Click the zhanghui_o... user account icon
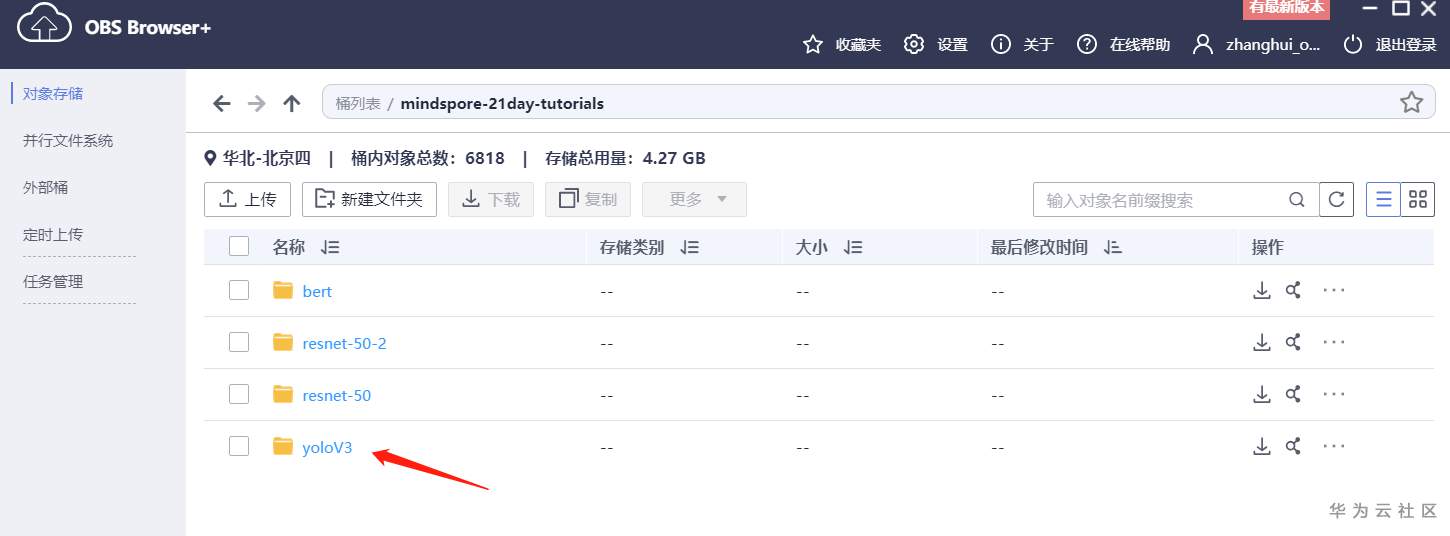 point(1204,45)
